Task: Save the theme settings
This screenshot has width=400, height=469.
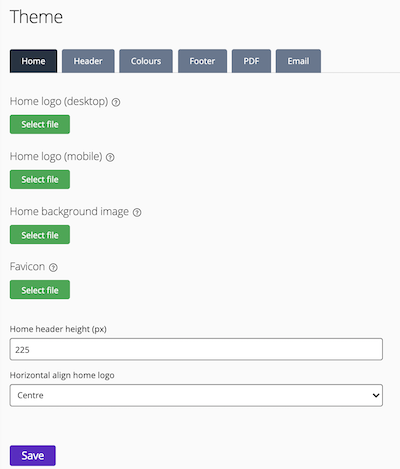Action: [33, 456]
